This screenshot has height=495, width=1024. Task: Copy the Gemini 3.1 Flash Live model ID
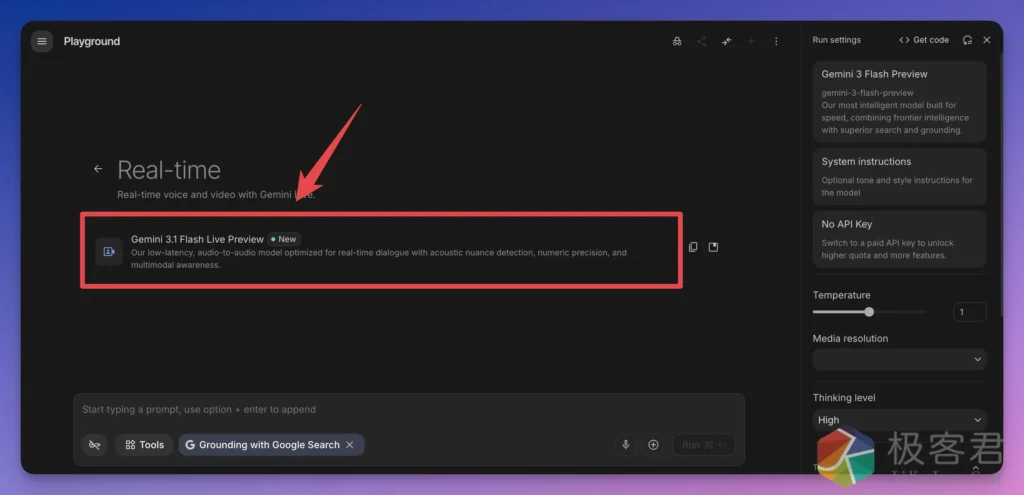click(693, 247)
